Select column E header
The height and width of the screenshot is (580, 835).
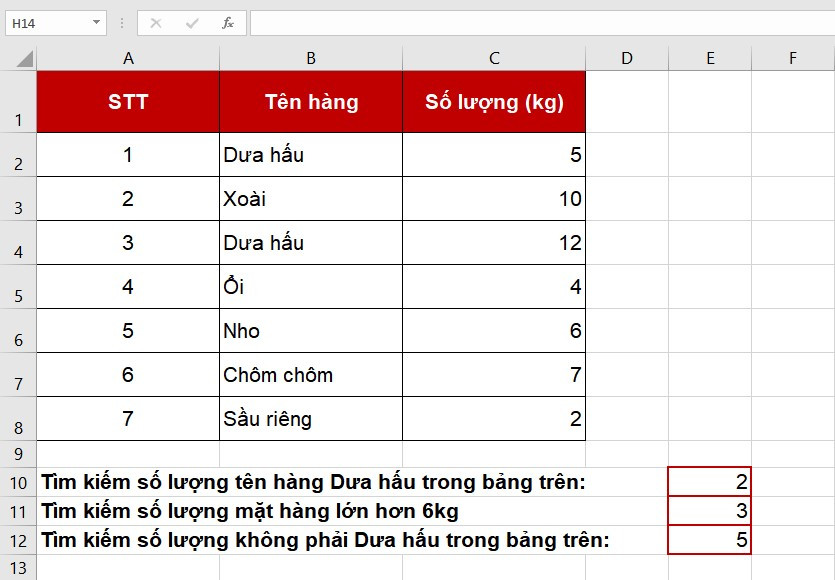pos(710,58)
